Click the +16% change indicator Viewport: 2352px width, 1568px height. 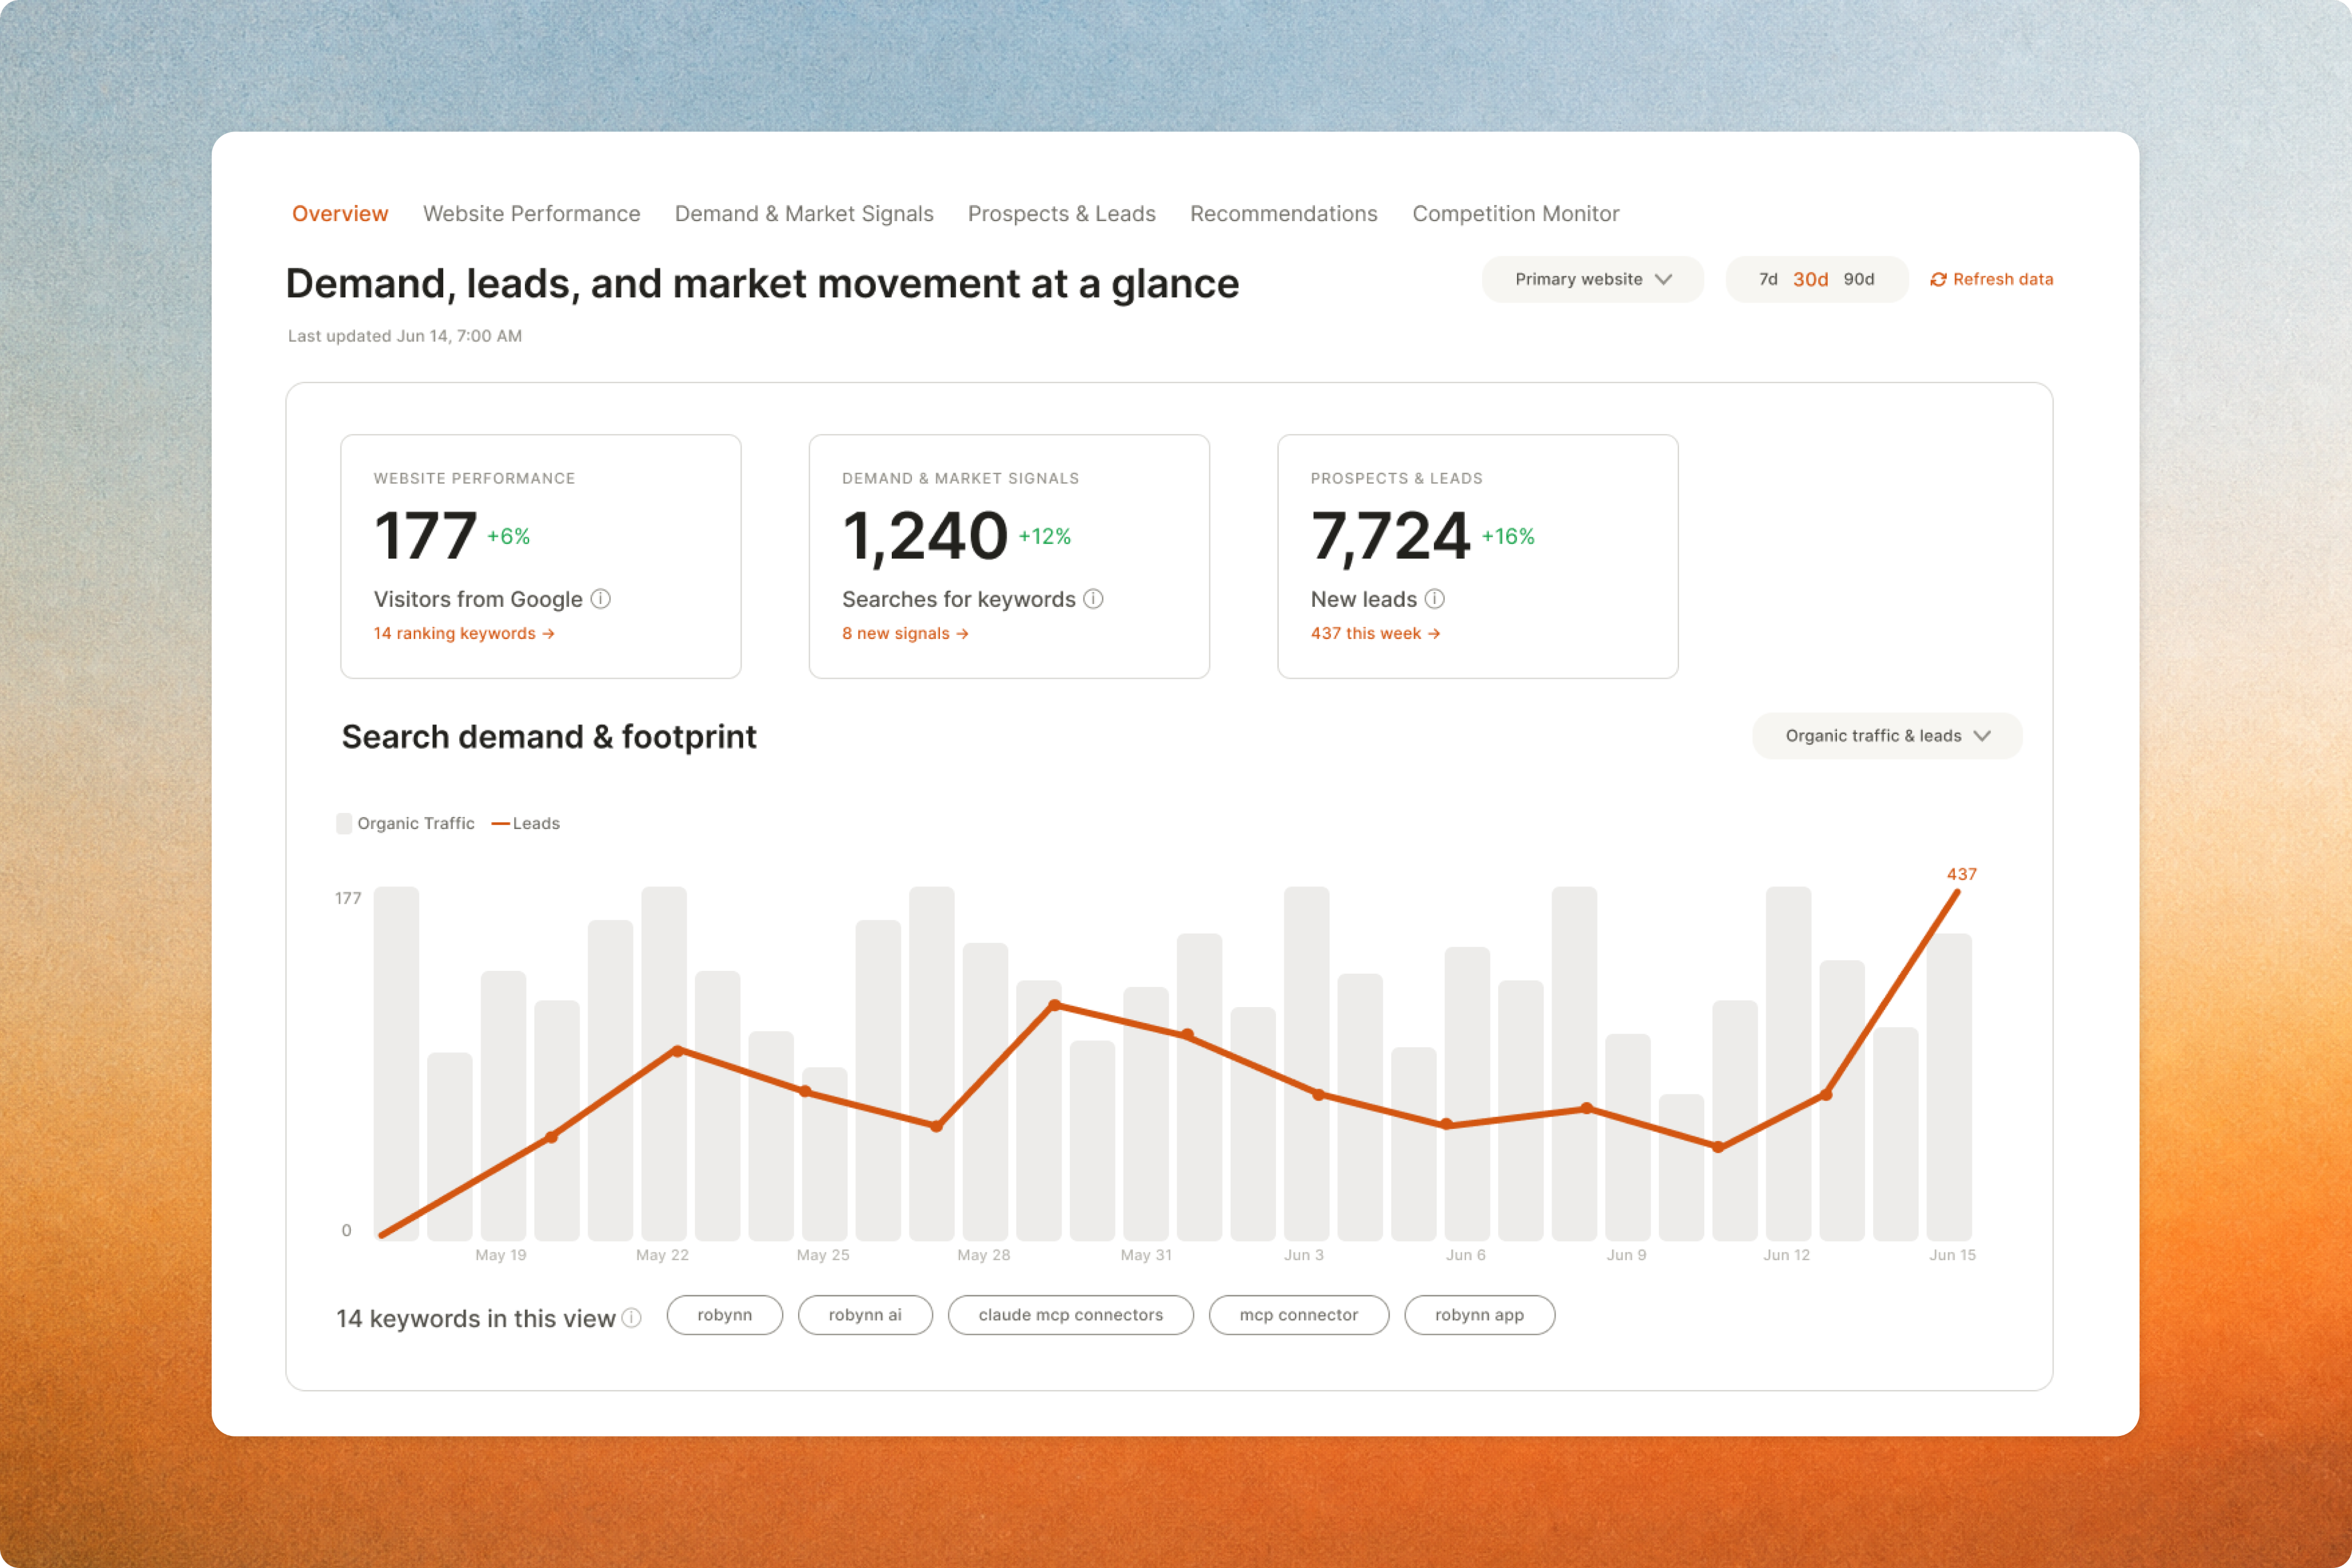coord(1507,536)
